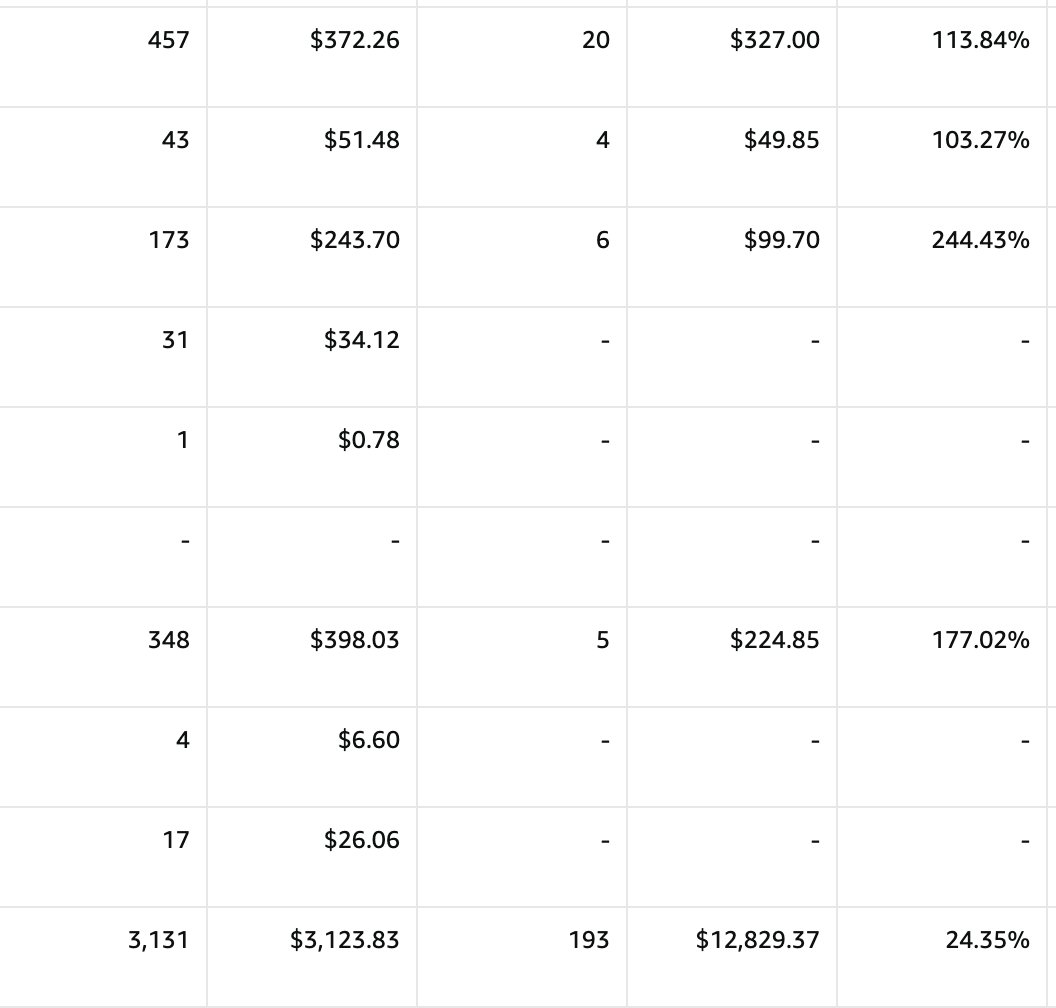Click the 24.35% total cell

click(942, 957)
